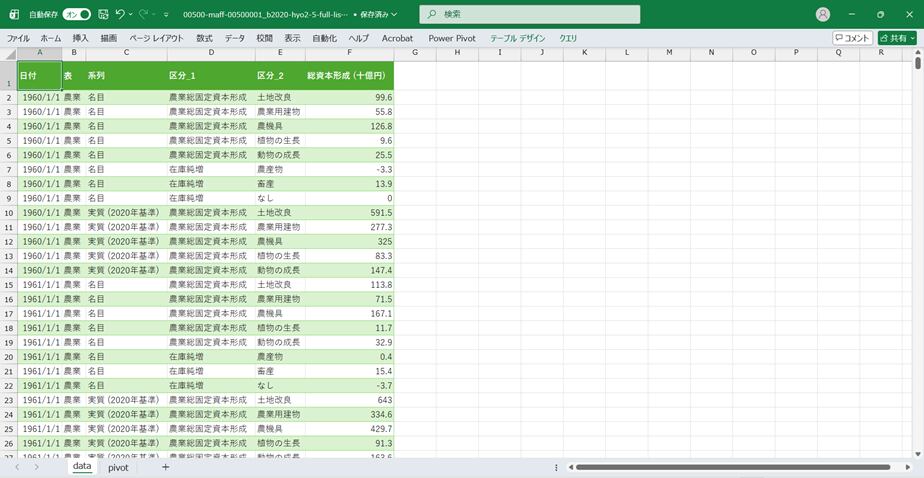The width and height of the screenshot is (924, 478).
Task: Click the Excel app logo icon
Action: tap(14, 15)
